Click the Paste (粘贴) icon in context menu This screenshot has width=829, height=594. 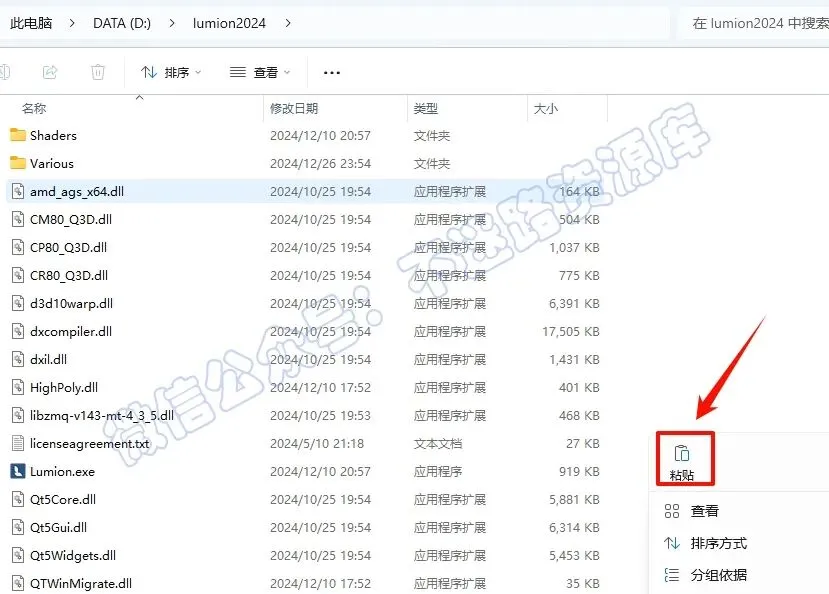[x=681, y=454]
